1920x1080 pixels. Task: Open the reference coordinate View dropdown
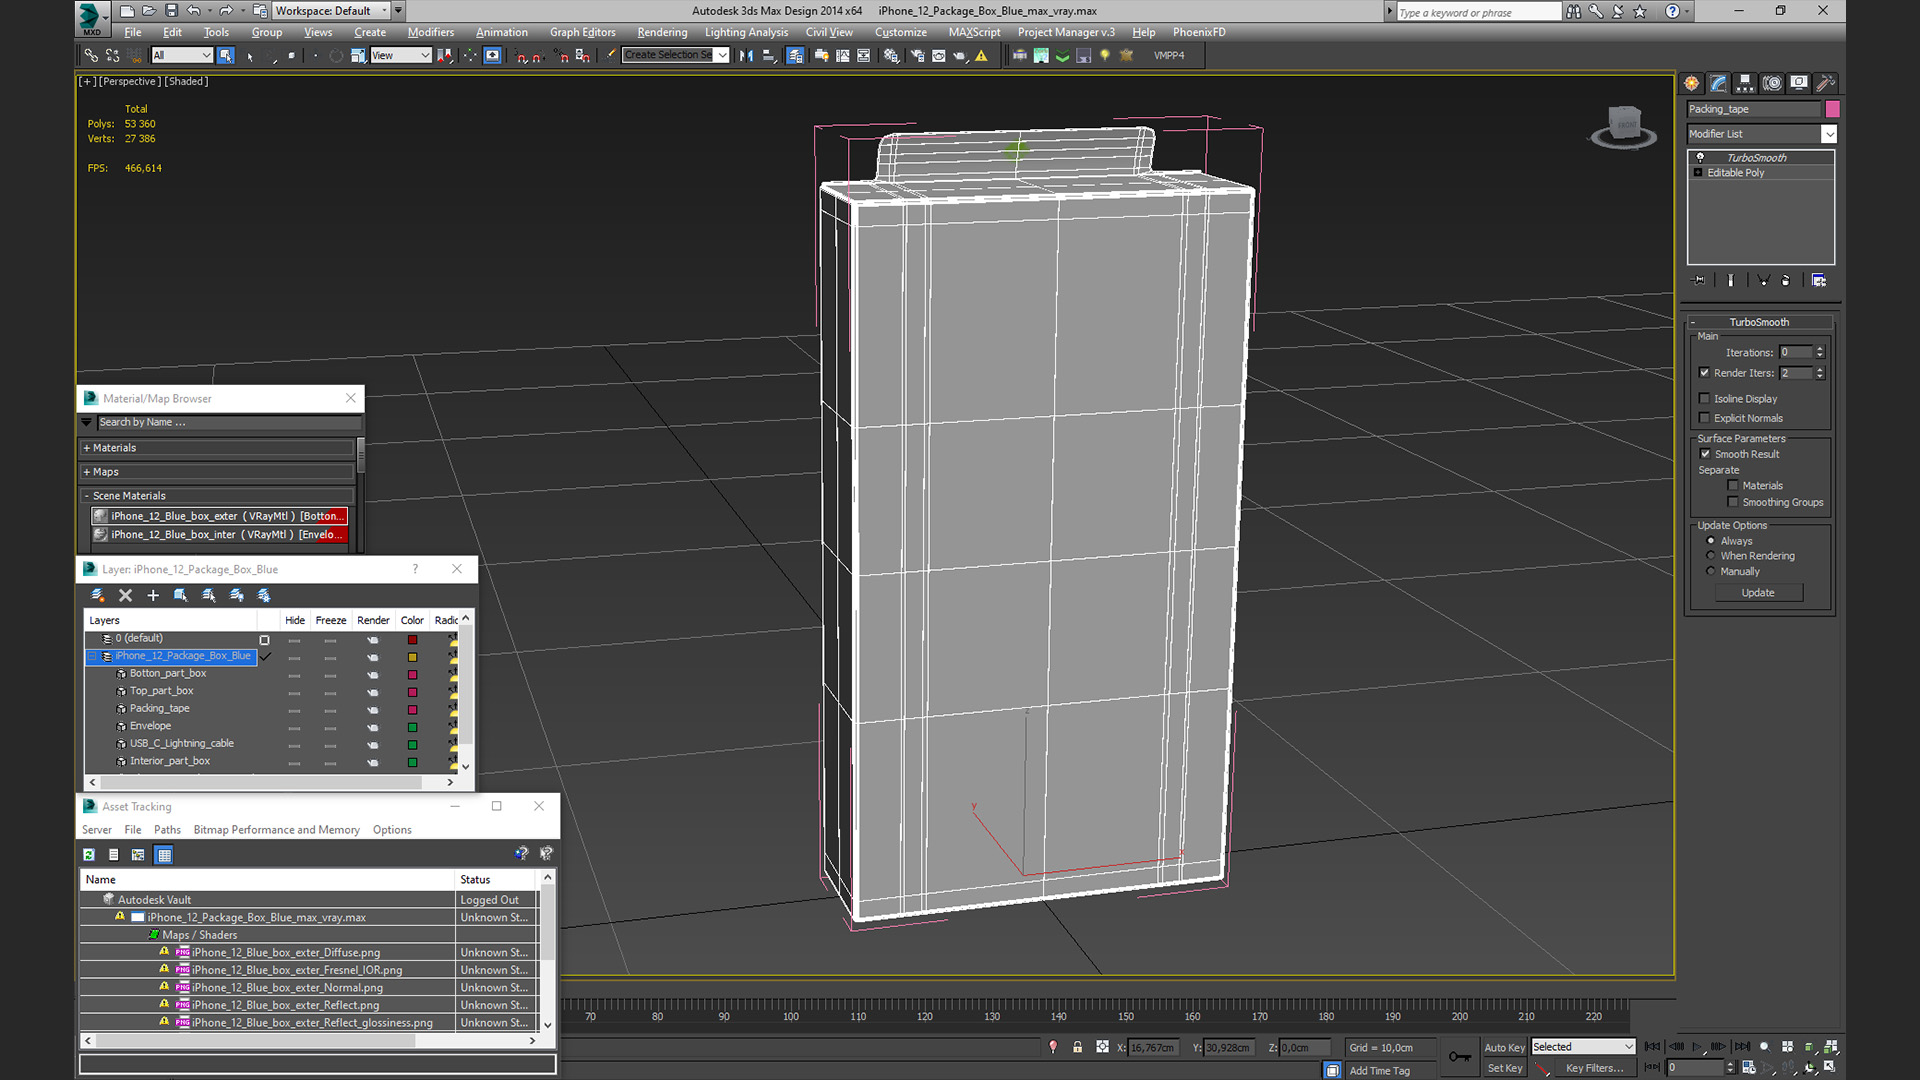click(400, 56)
